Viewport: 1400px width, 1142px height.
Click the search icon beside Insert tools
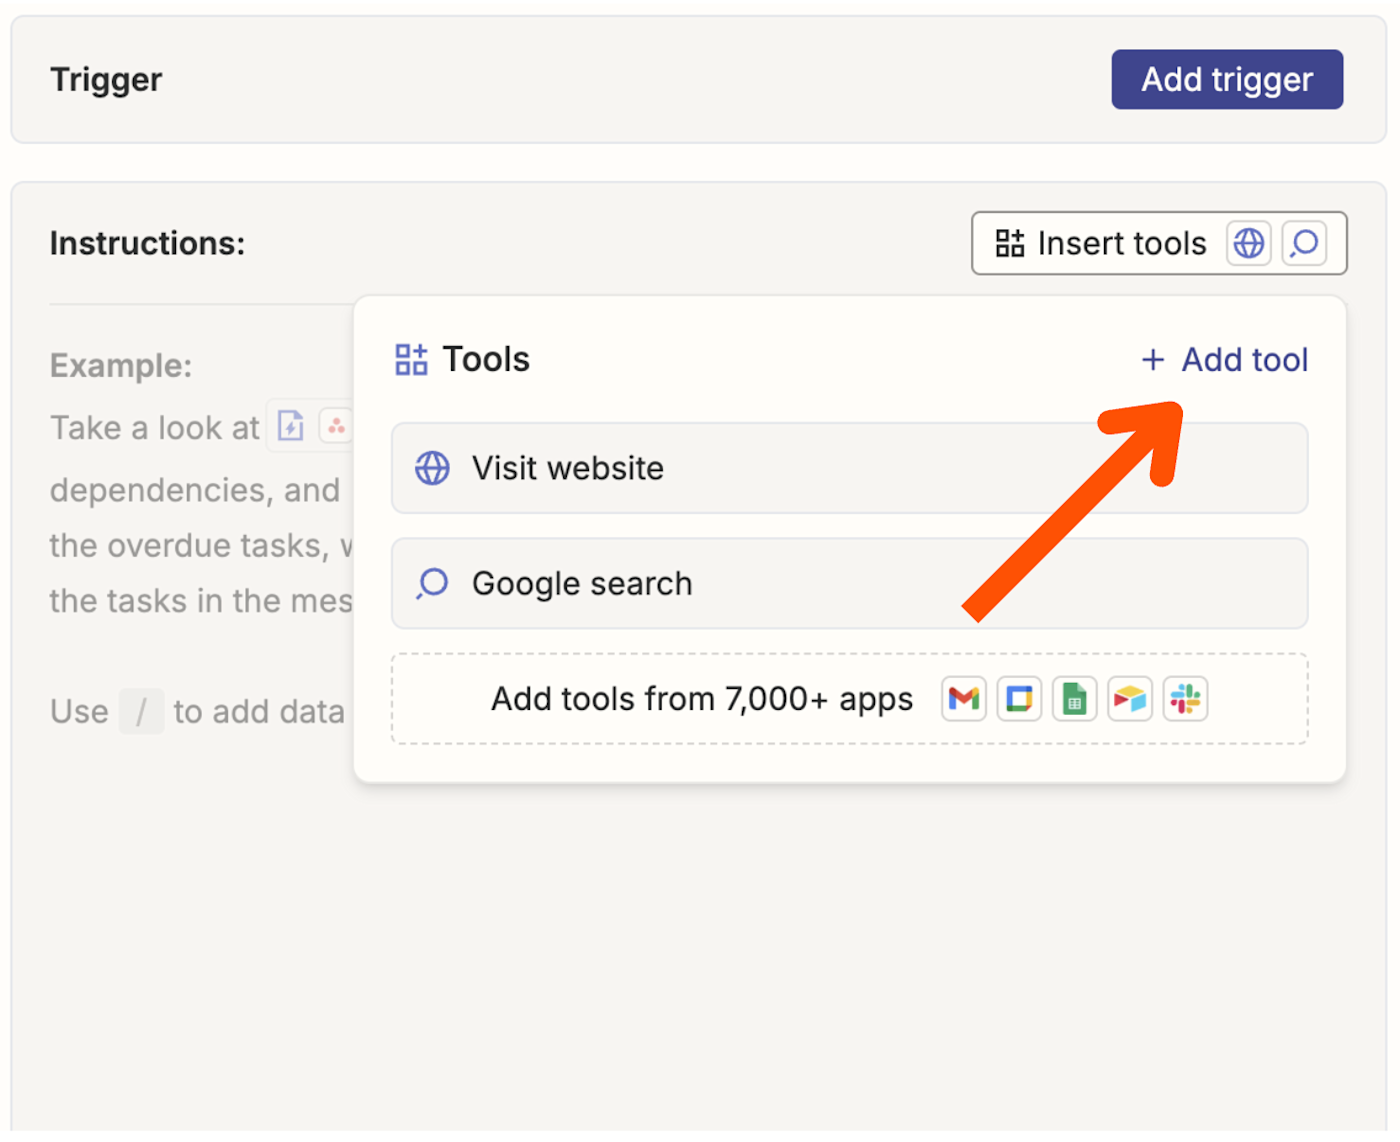click(x=1304, y=243)
